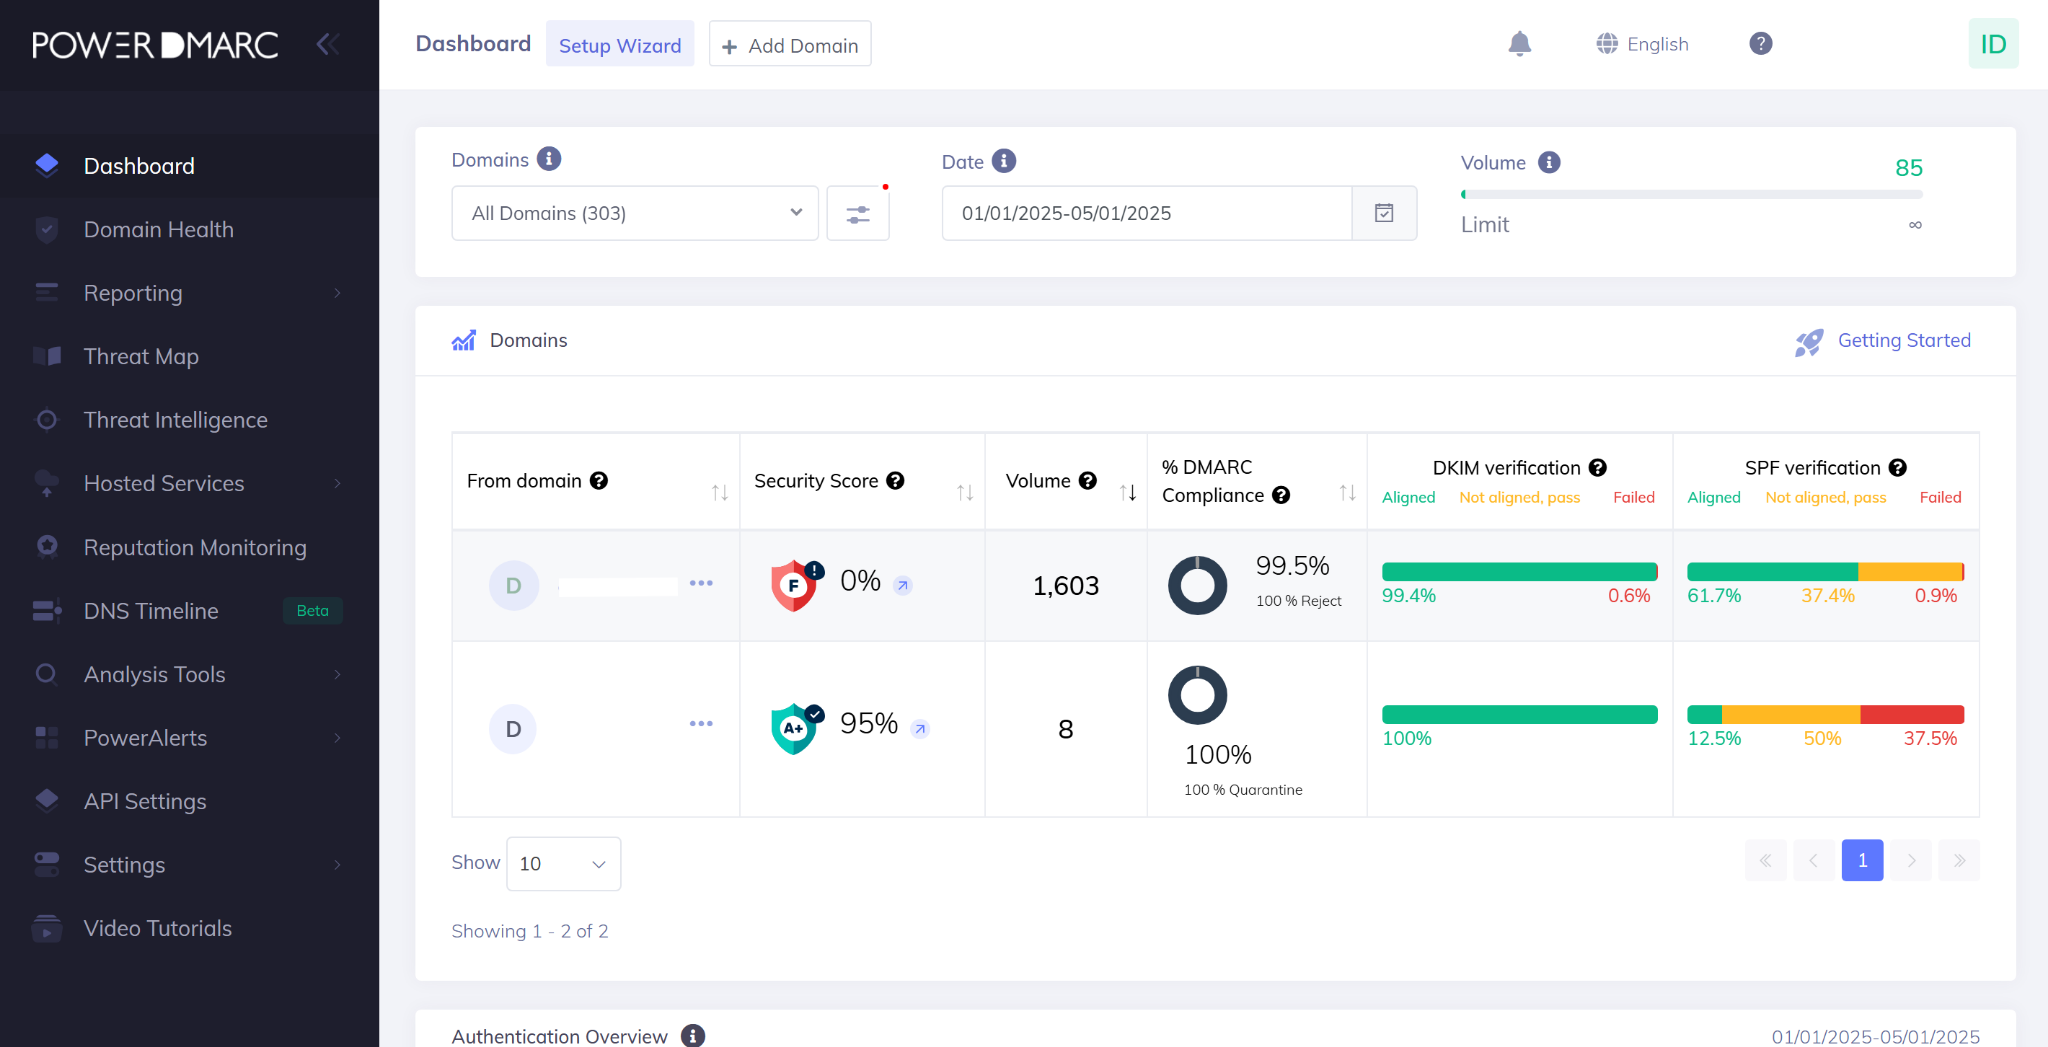The height and width of the screenshot is (1047, 2048).
Task: Click the volume limit progress bar
Action: point(1691,195)
